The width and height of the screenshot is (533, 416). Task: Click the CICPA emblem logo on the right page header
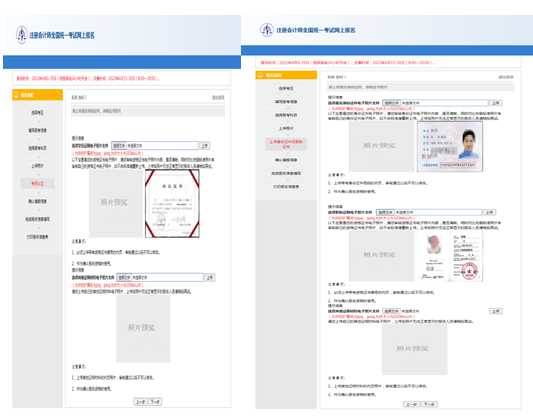tap(267, 30)
